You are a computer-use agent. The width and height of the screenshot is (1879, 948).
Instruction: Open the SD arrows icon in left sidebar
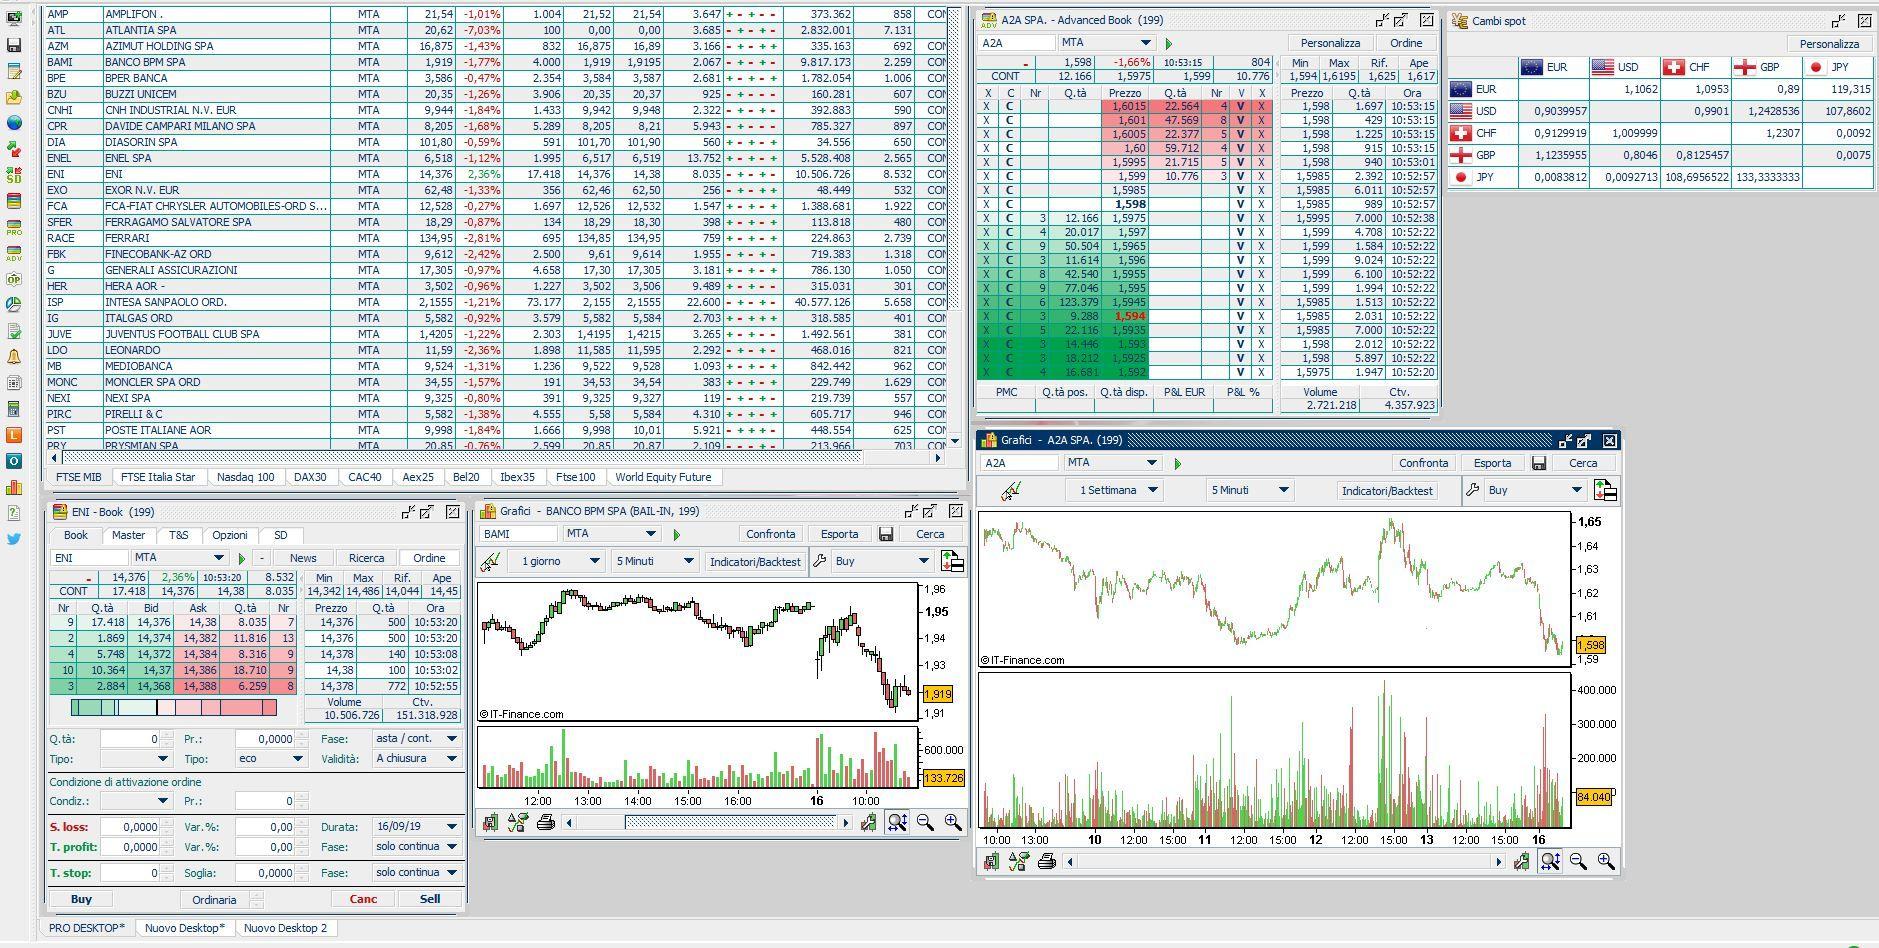14,175
